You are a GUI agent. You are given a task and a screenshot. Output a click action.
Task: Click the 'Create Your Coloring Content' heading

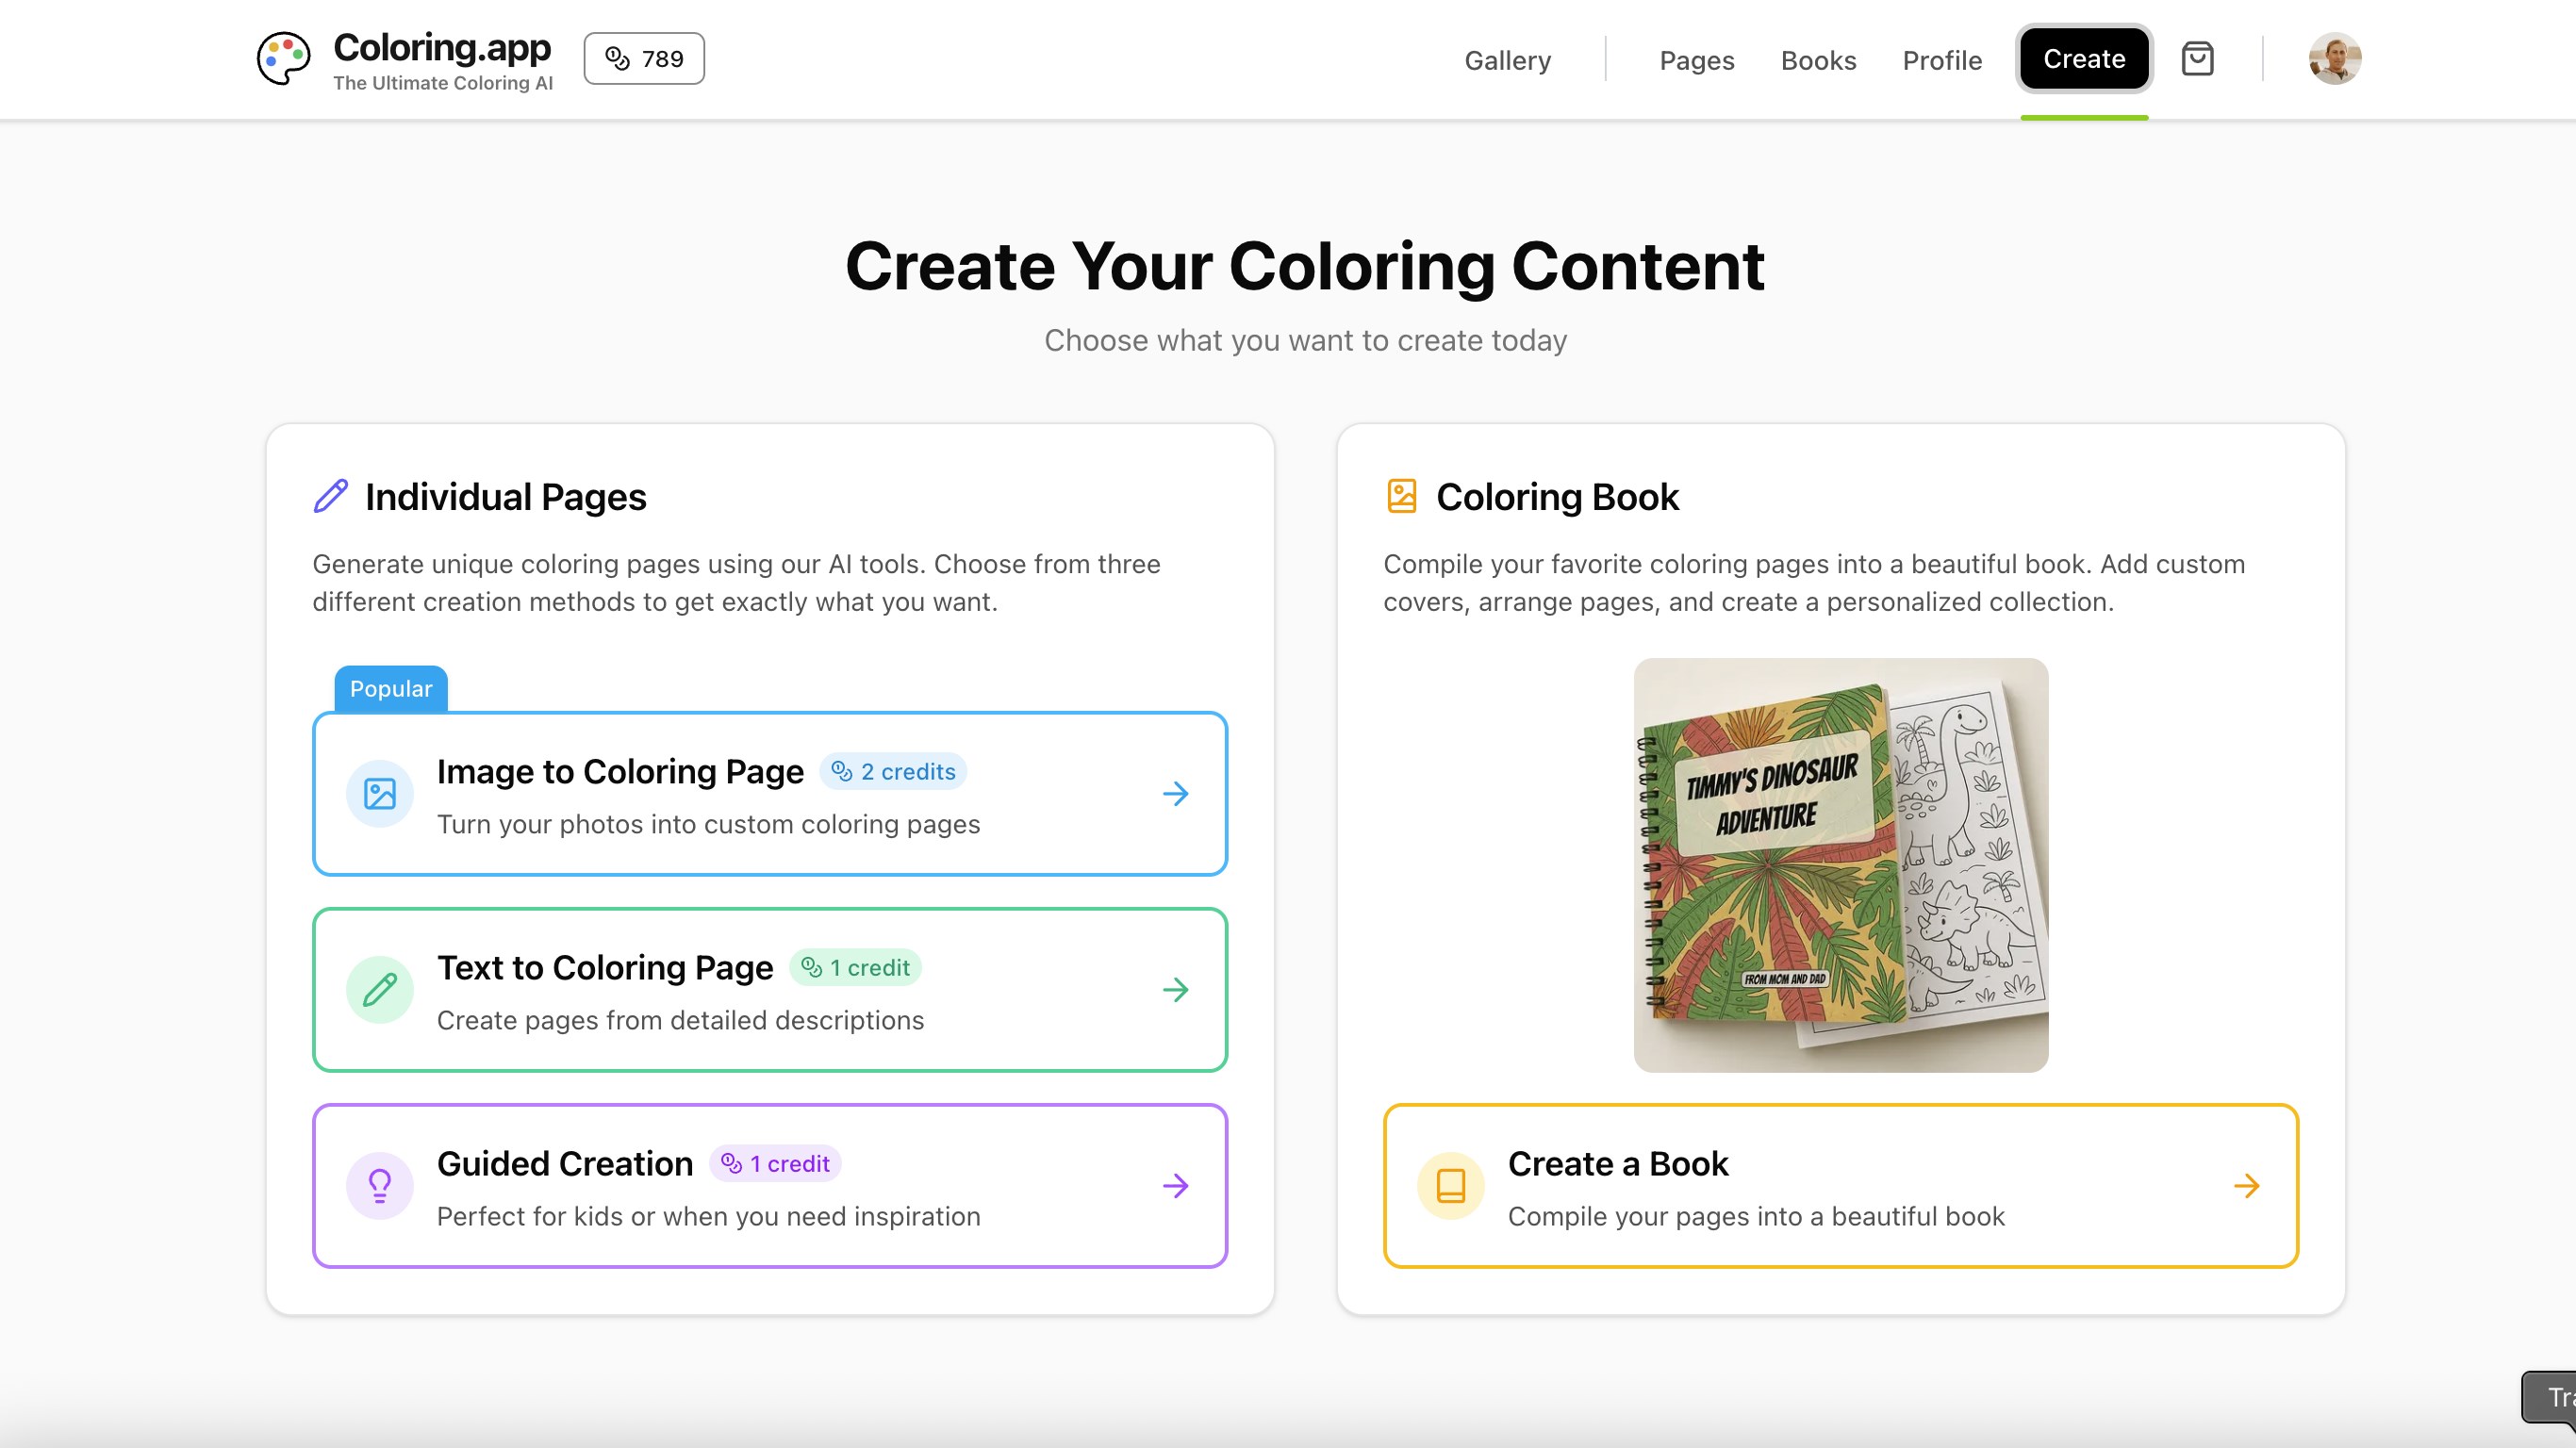tap(1305, 266)
